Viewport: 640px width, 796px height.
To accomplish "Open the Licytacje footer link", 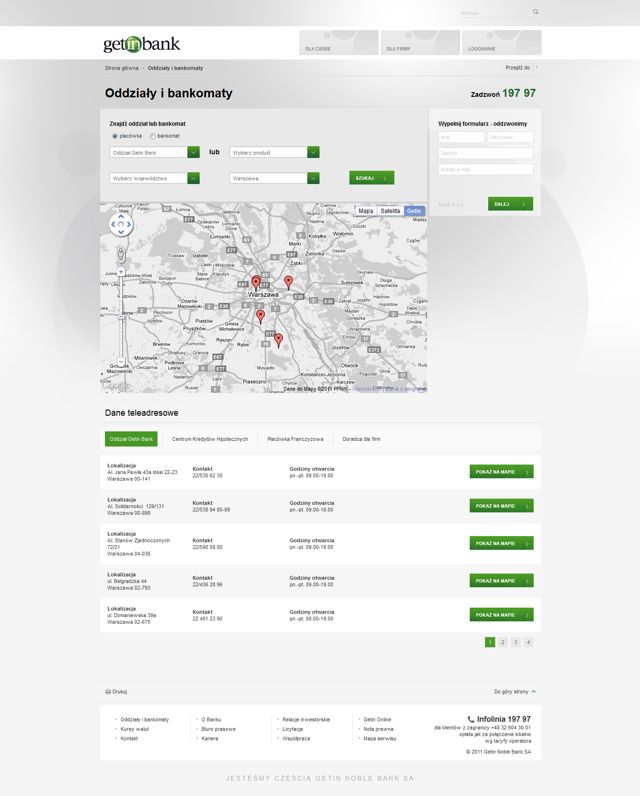I will [x=293, y=729].
